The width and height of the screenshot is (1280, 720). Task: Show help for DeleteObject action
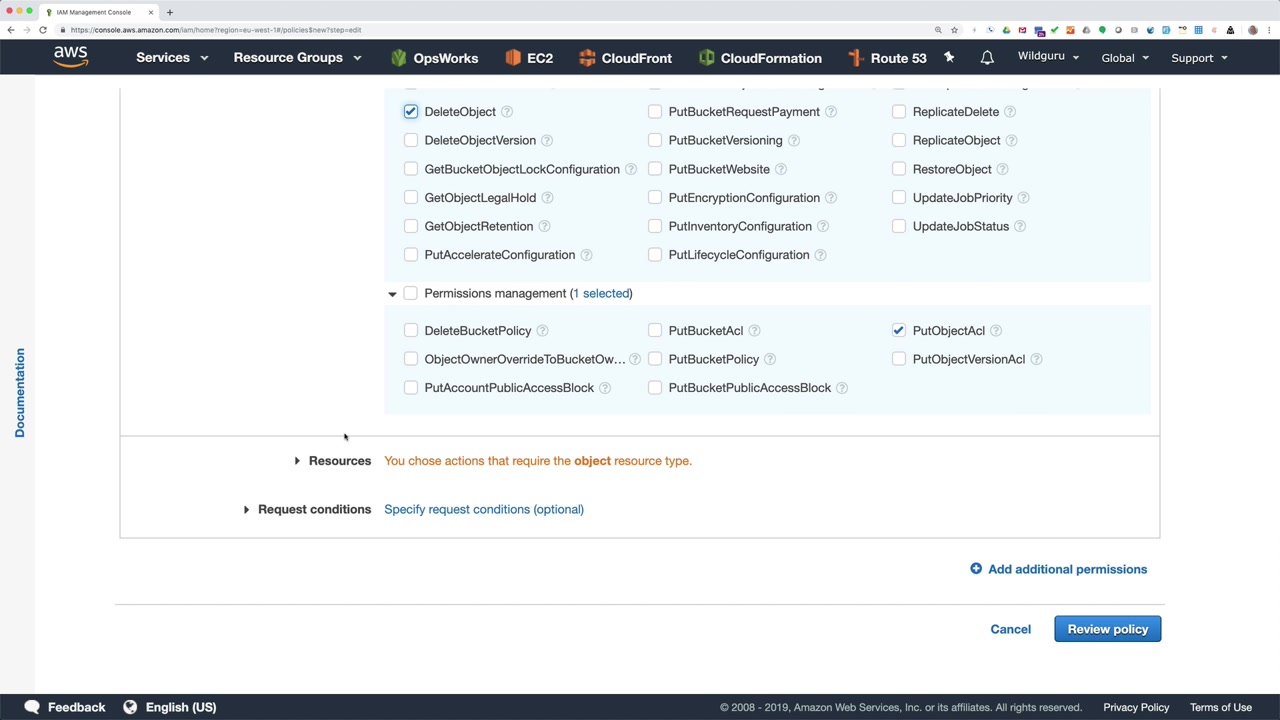[x=507, y=112]
